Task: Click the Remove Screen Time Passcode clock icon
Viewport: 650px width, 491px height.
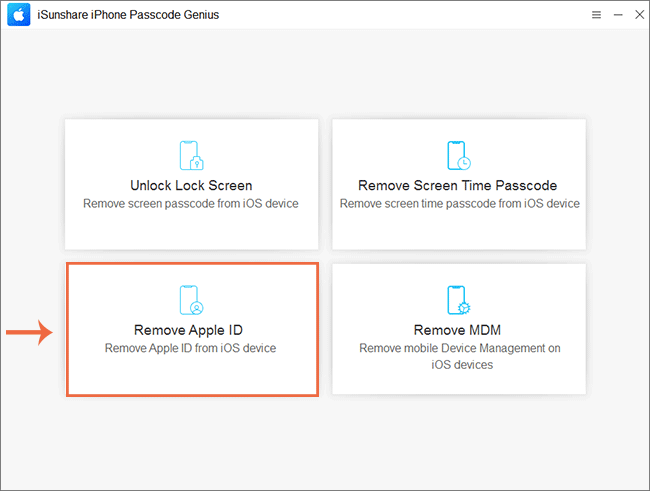Action: (459, 156)
